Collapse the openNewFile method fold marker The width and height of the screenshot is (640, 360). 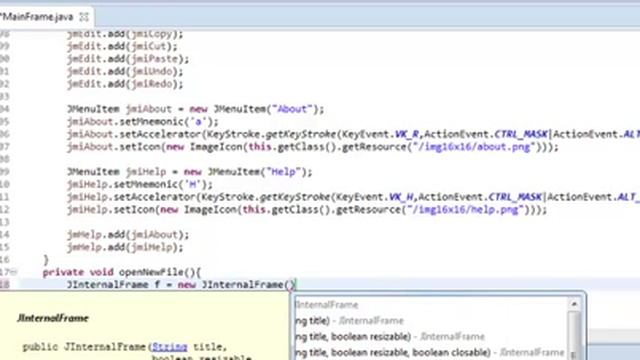[x=13, y=271]
